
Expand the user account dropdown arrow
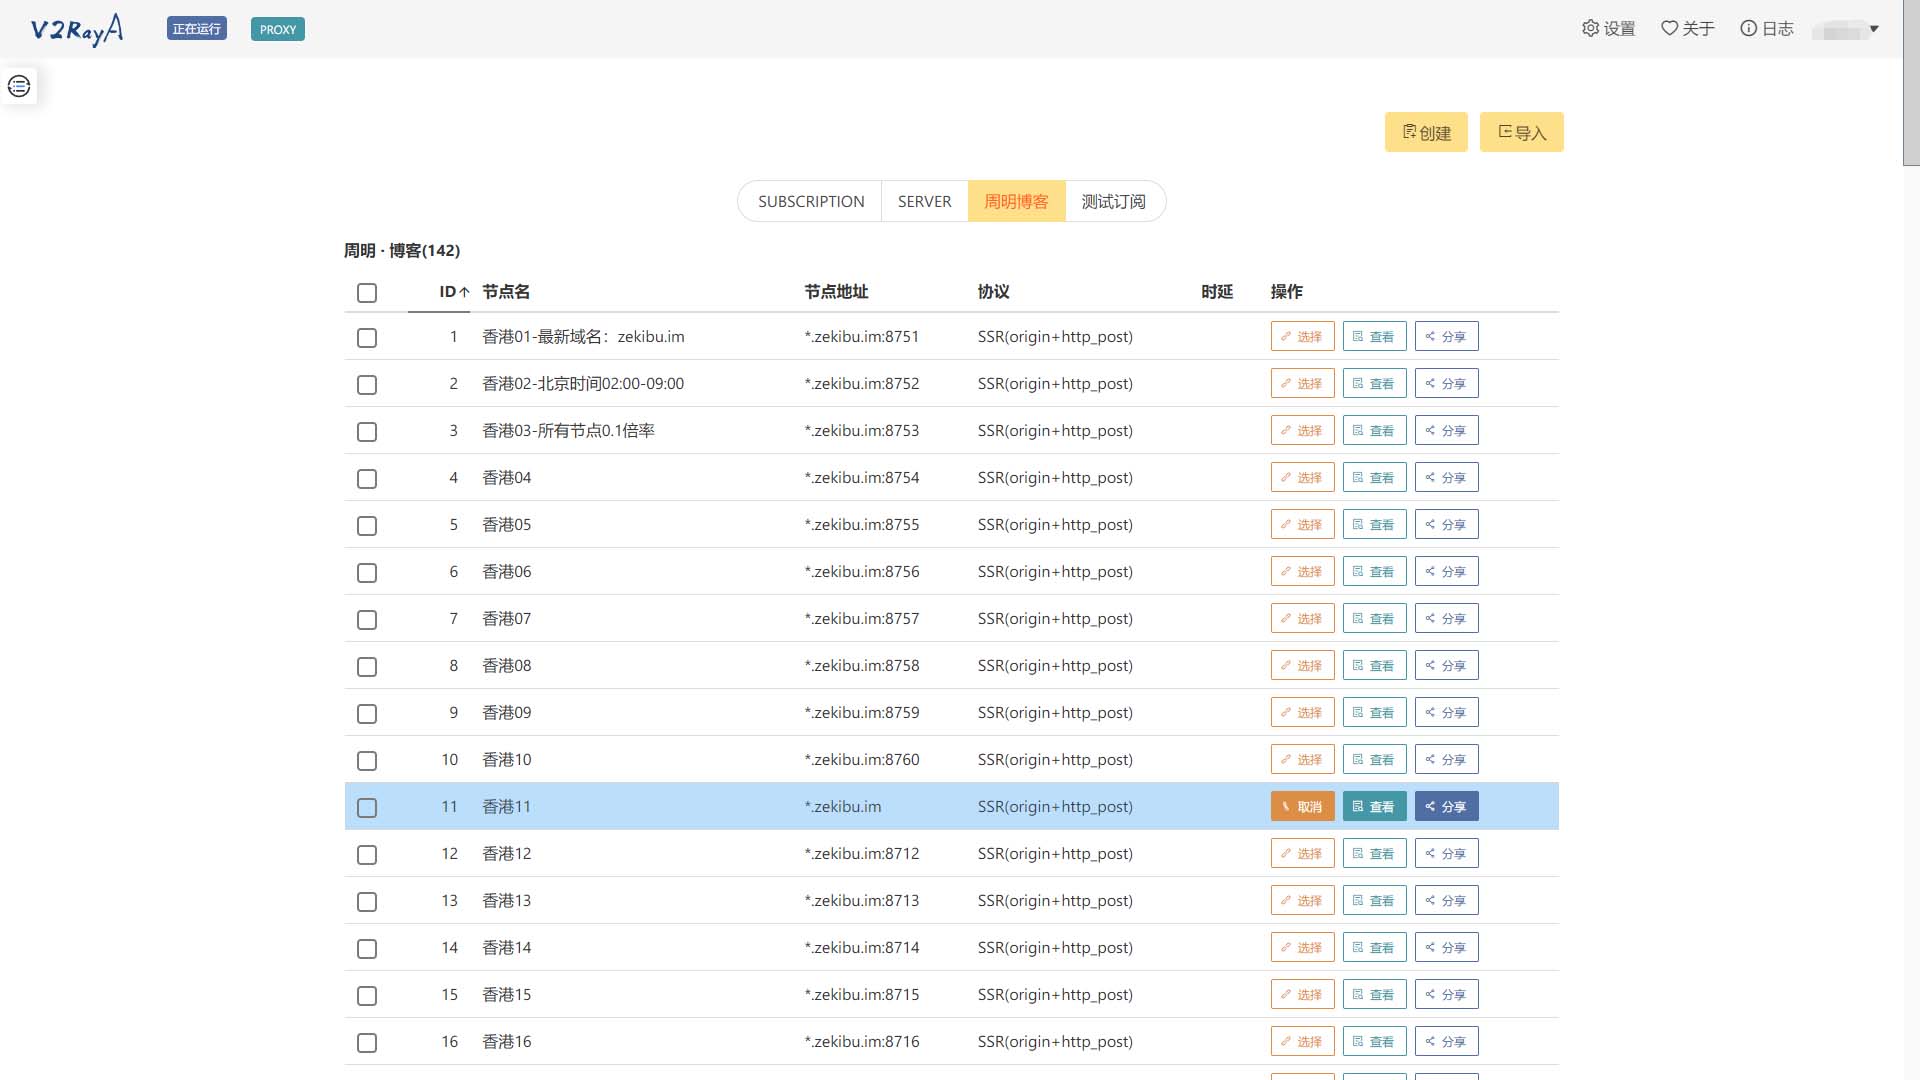pyautogui.click(x=1874, y=29)
